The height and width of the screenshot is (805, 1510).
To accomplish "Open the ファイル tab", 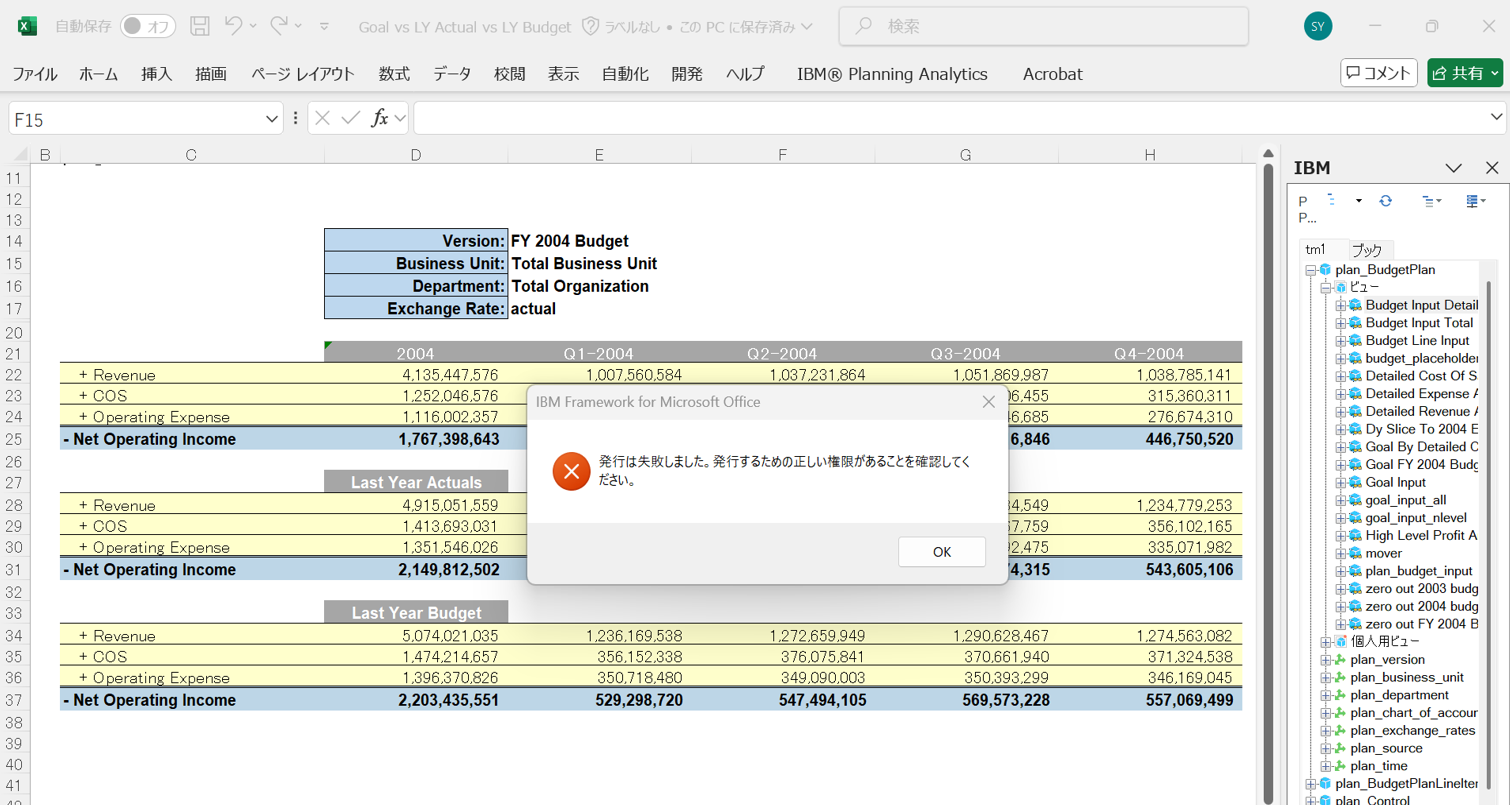I will click(x=34, y=74).
